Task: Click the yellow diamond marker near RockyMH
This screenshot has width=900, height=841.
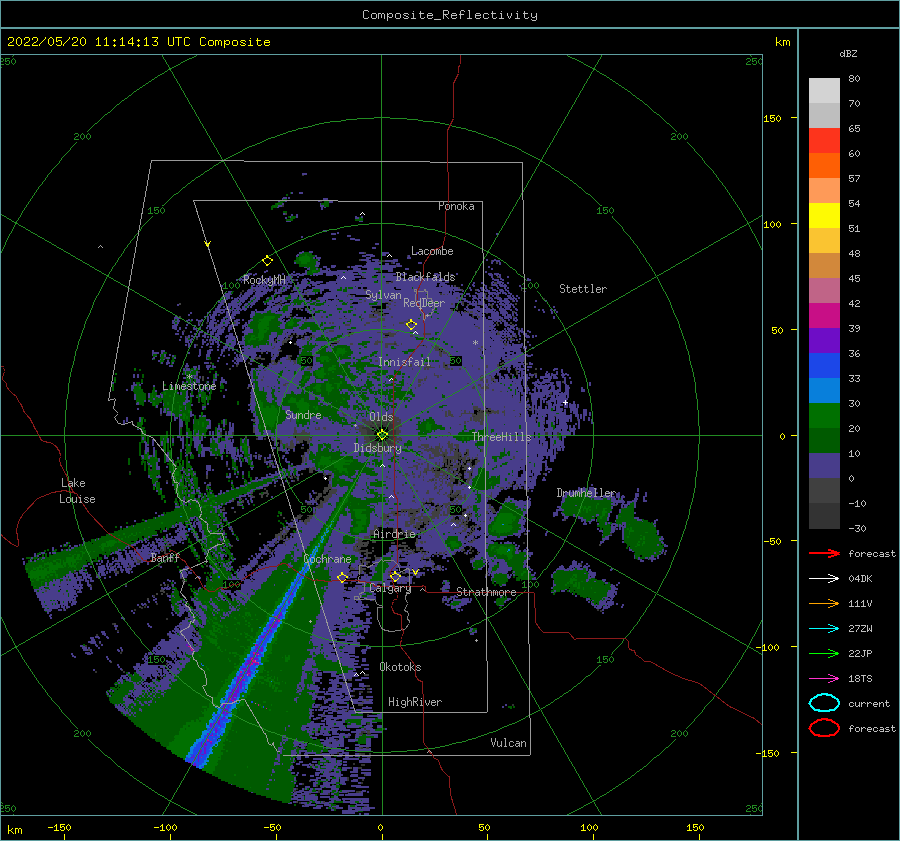Action: [267, 261]
